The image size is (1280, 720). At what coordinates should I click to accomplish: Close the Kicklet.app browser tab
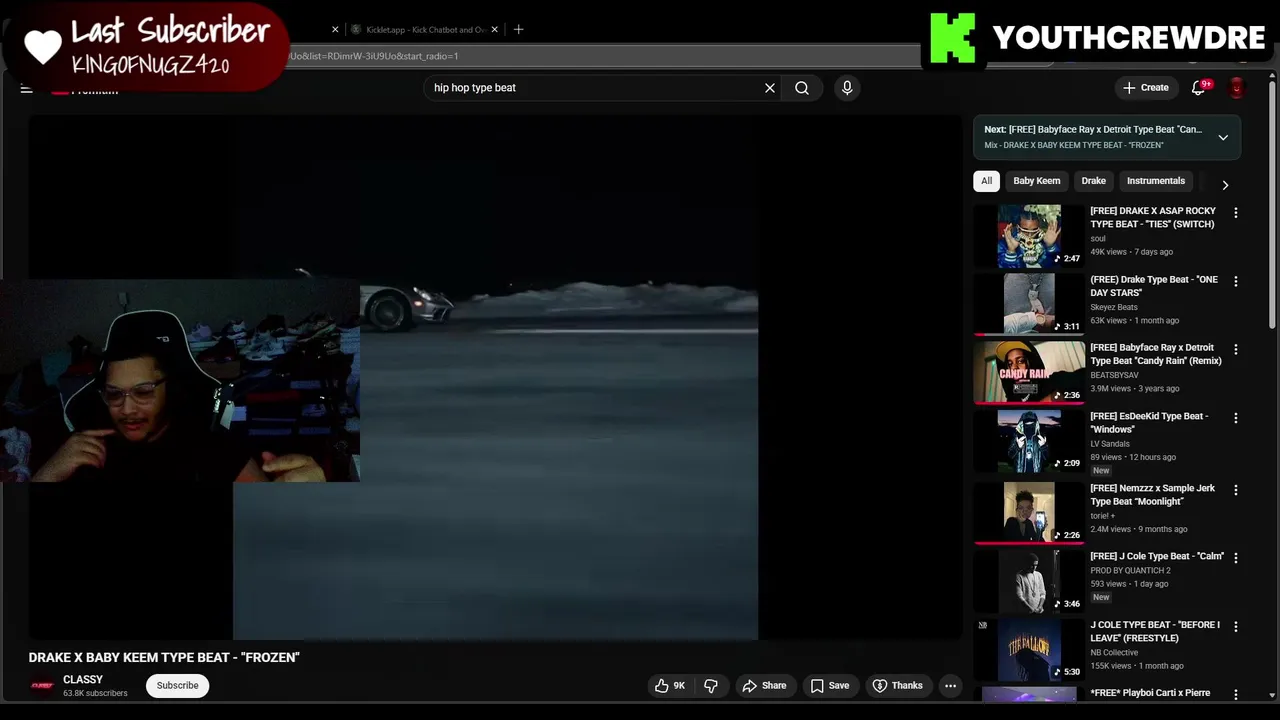click(494, 29)
